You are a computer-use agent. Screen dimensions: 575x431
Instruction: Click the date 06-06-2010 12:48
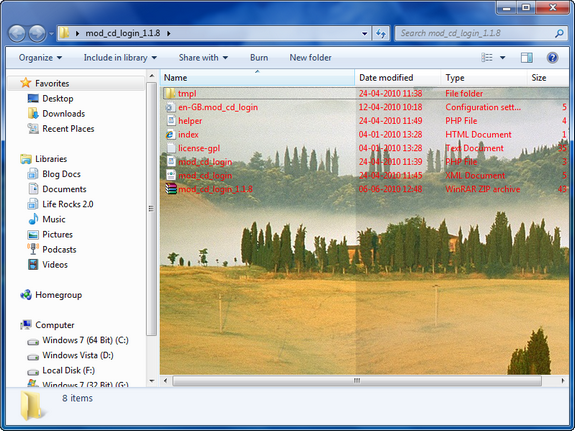(x=391, y=189)
